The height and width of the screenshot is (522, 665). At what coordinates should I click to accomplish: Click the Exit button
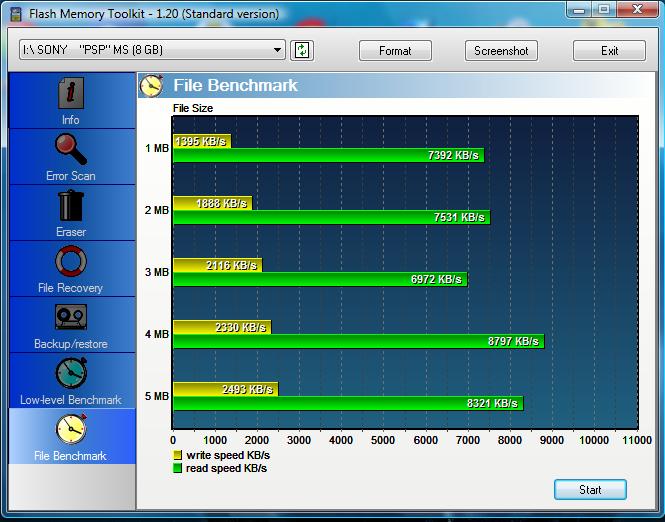[x=609, y=51]
